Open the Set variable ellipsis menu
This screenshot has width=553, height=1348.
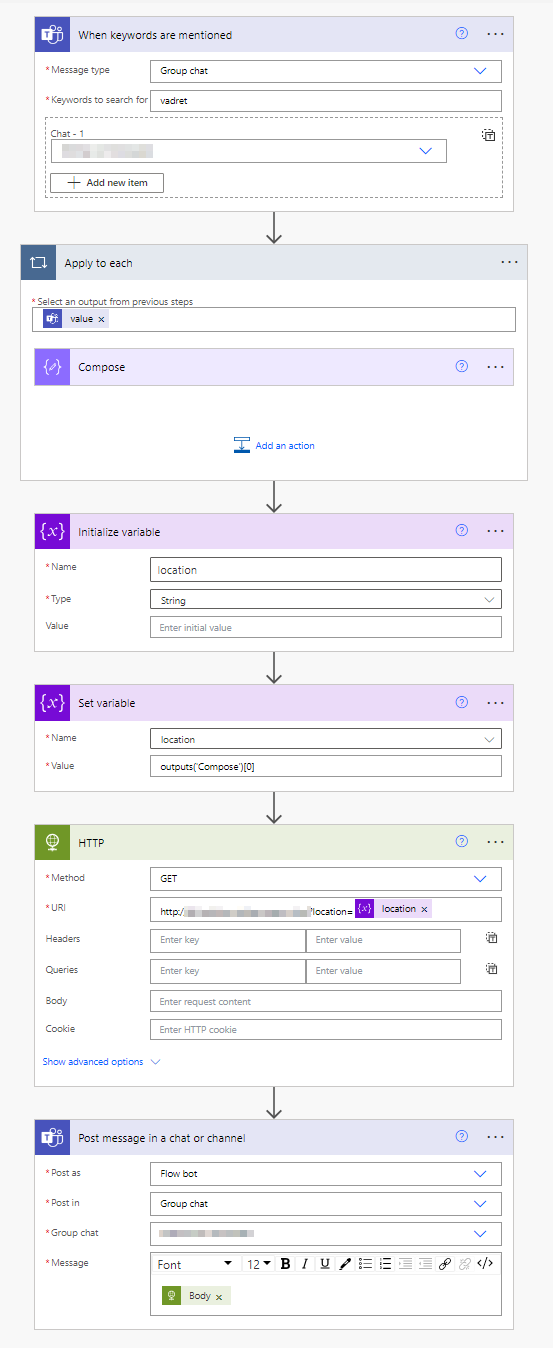pyautogui.click(x=495, y=702)
